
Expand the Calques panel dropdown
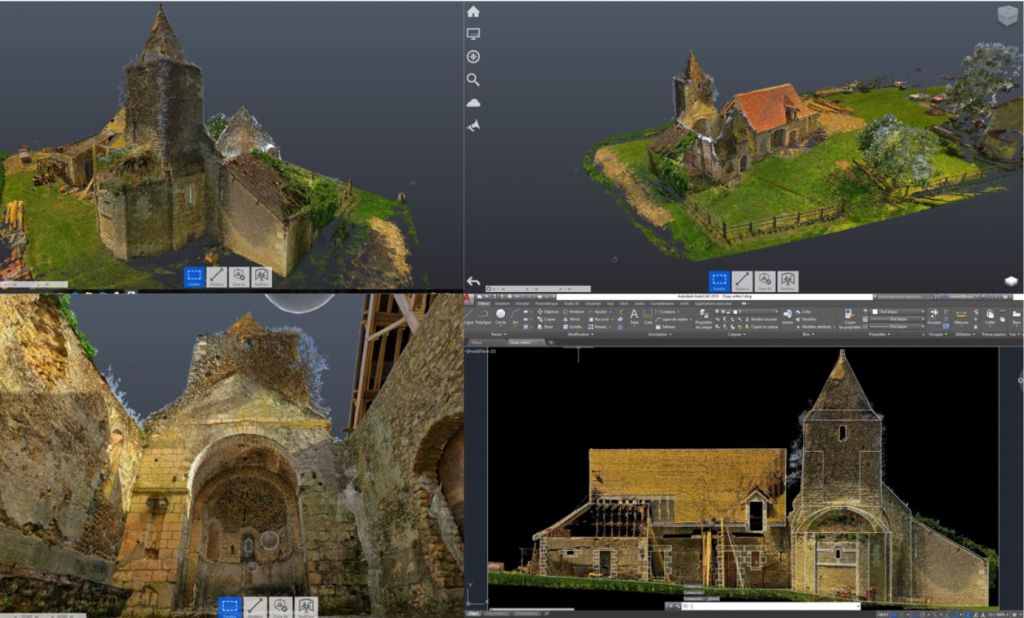[736, 334]
